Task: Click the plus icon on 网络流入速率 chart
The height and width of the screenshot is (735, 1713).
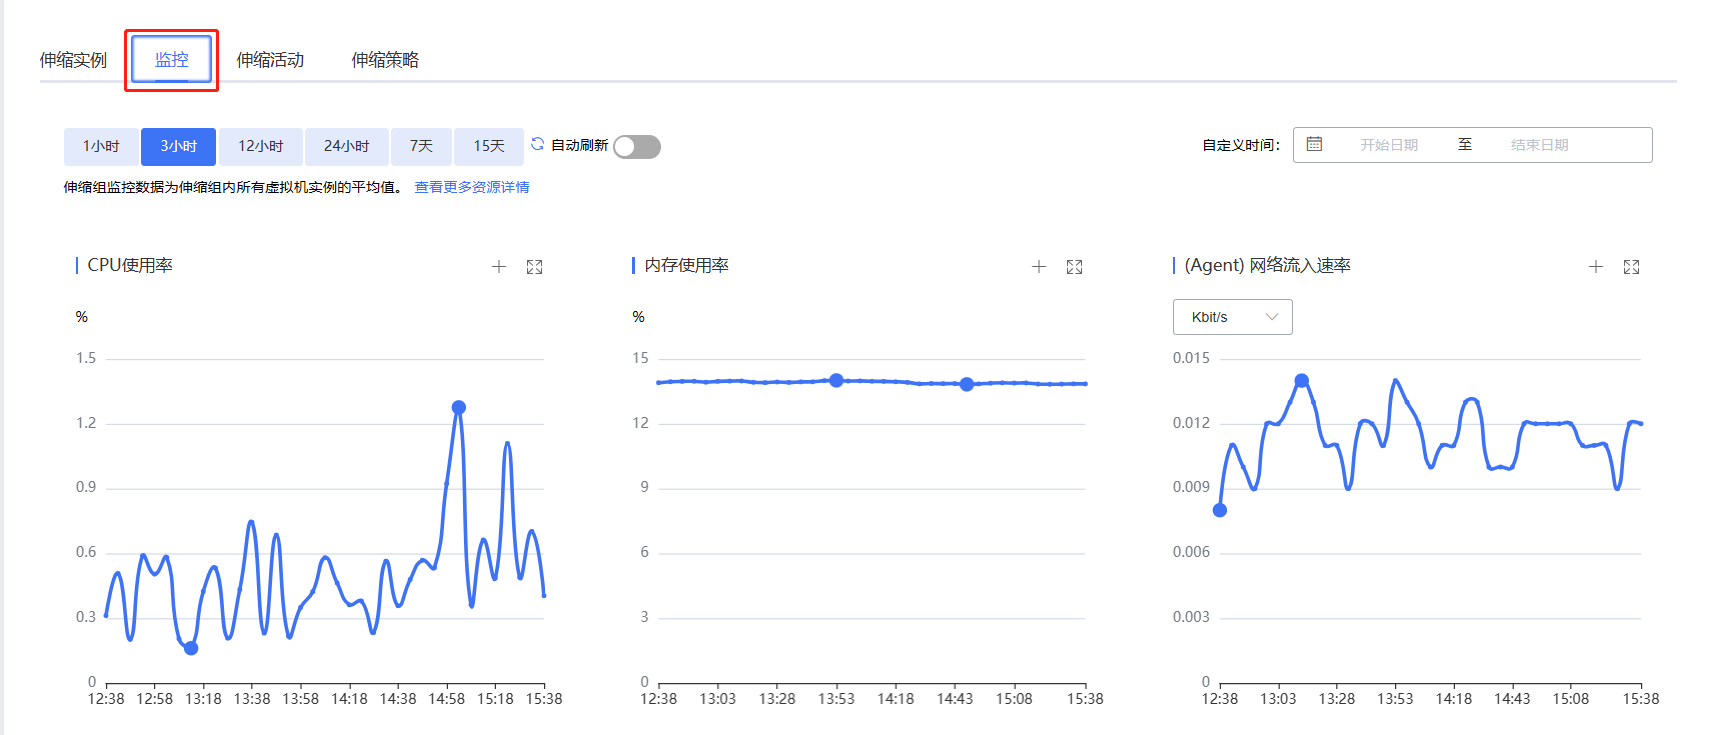Action: tap(1596, 267)
